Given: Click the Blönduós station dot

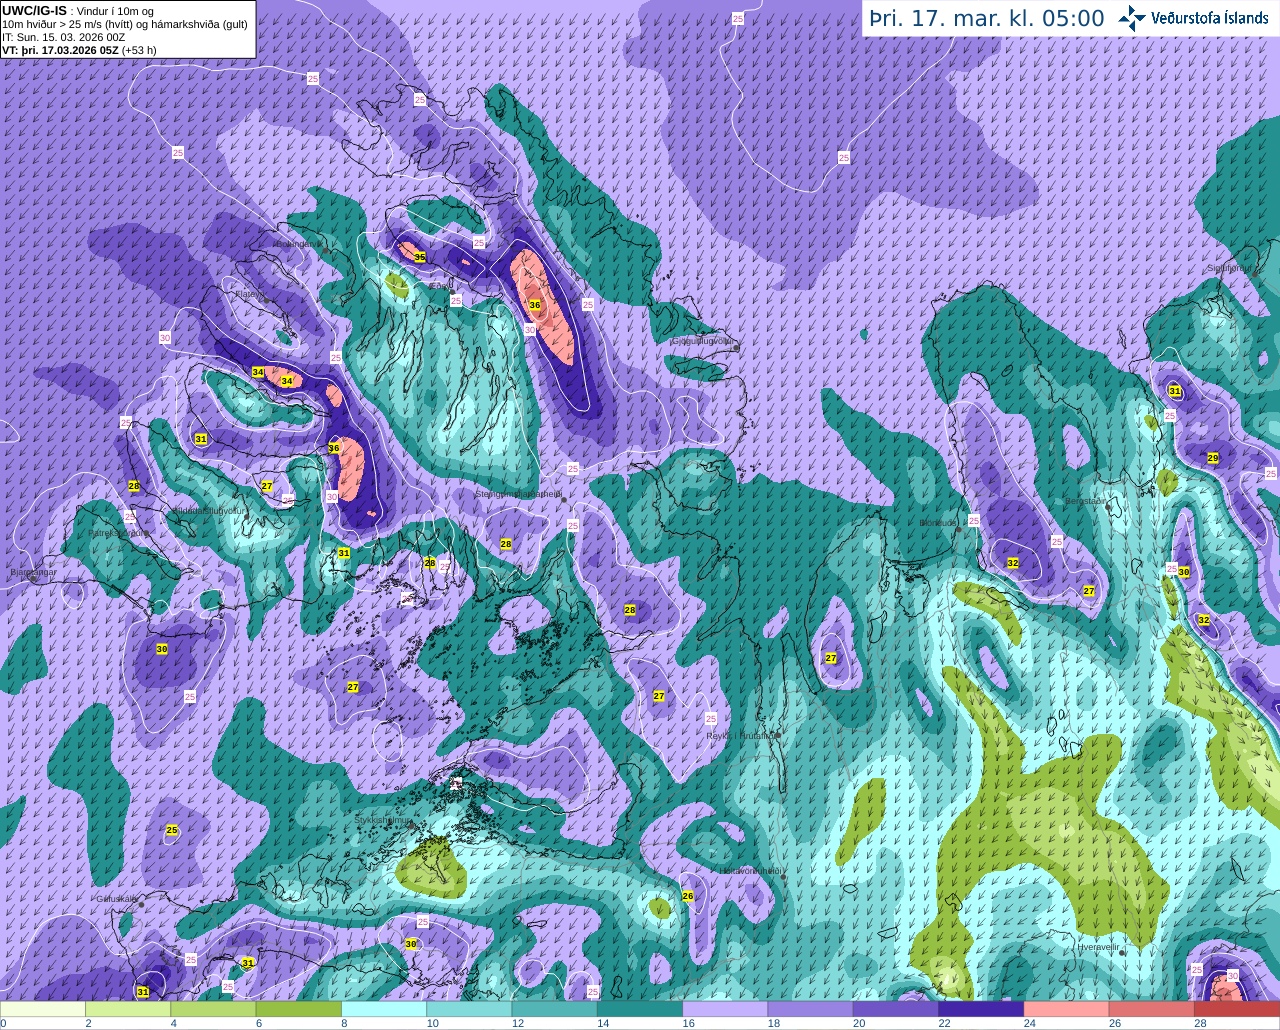Looking at the screenshot, I should (x=958, y=529).
